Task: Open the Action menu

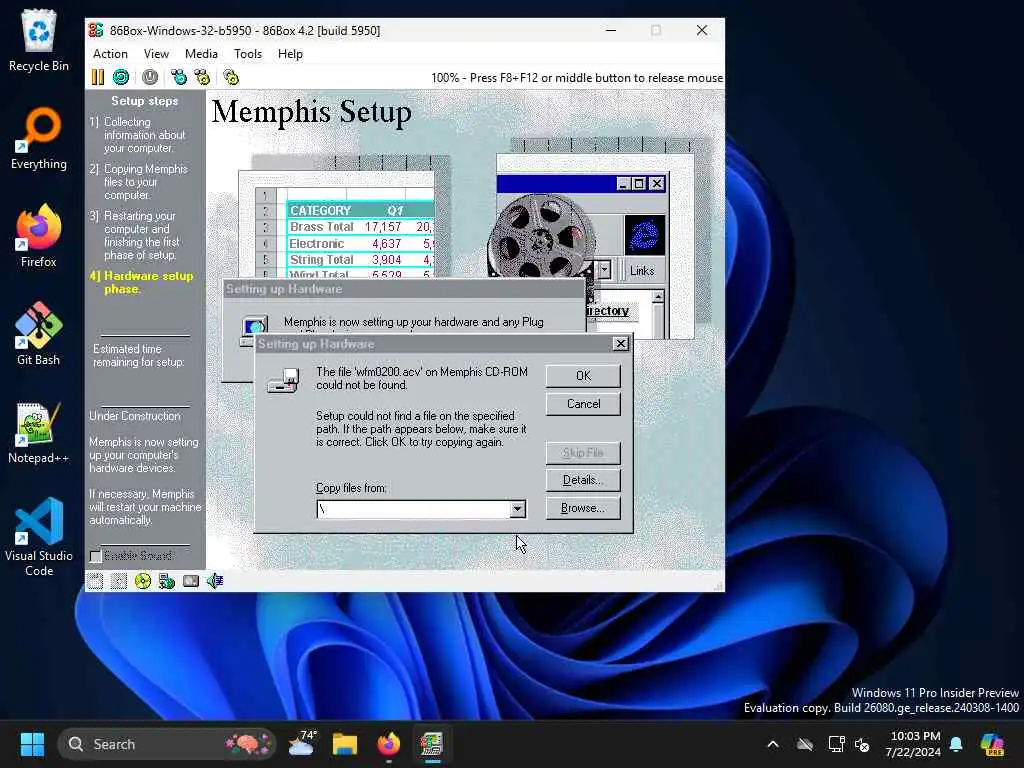Action: click(110, 54)
